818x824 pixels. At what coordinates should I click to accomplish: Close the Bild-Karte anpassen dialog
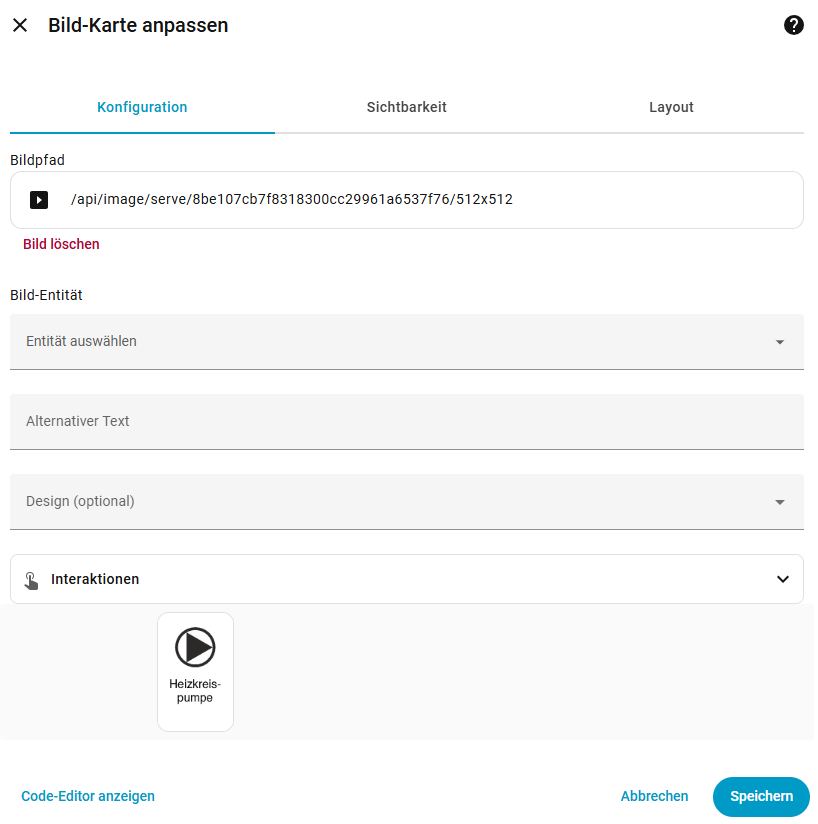point(20,26)
